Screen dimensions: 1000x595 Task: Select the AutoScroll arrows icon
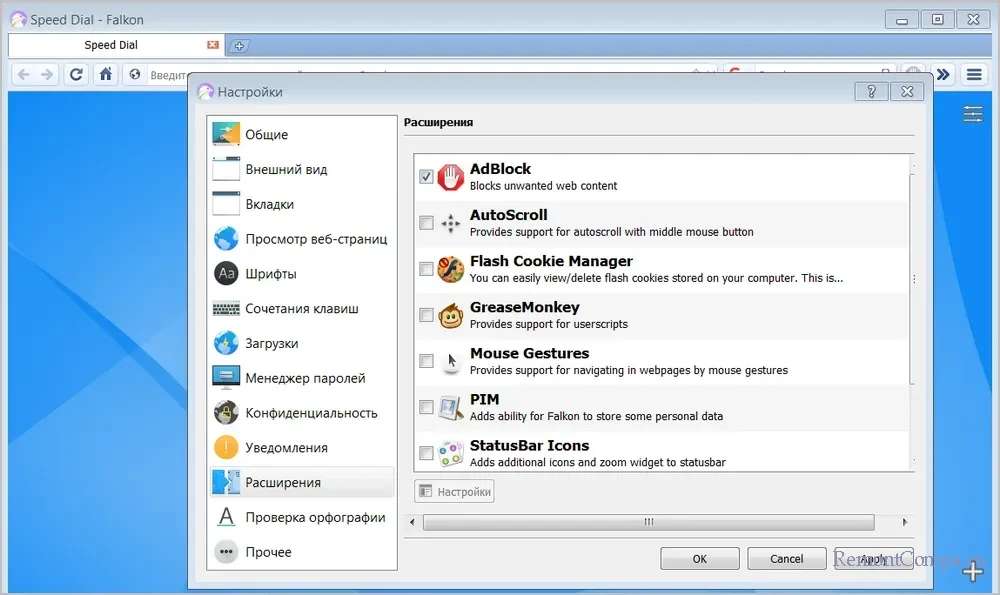click(x=450, y=223)
